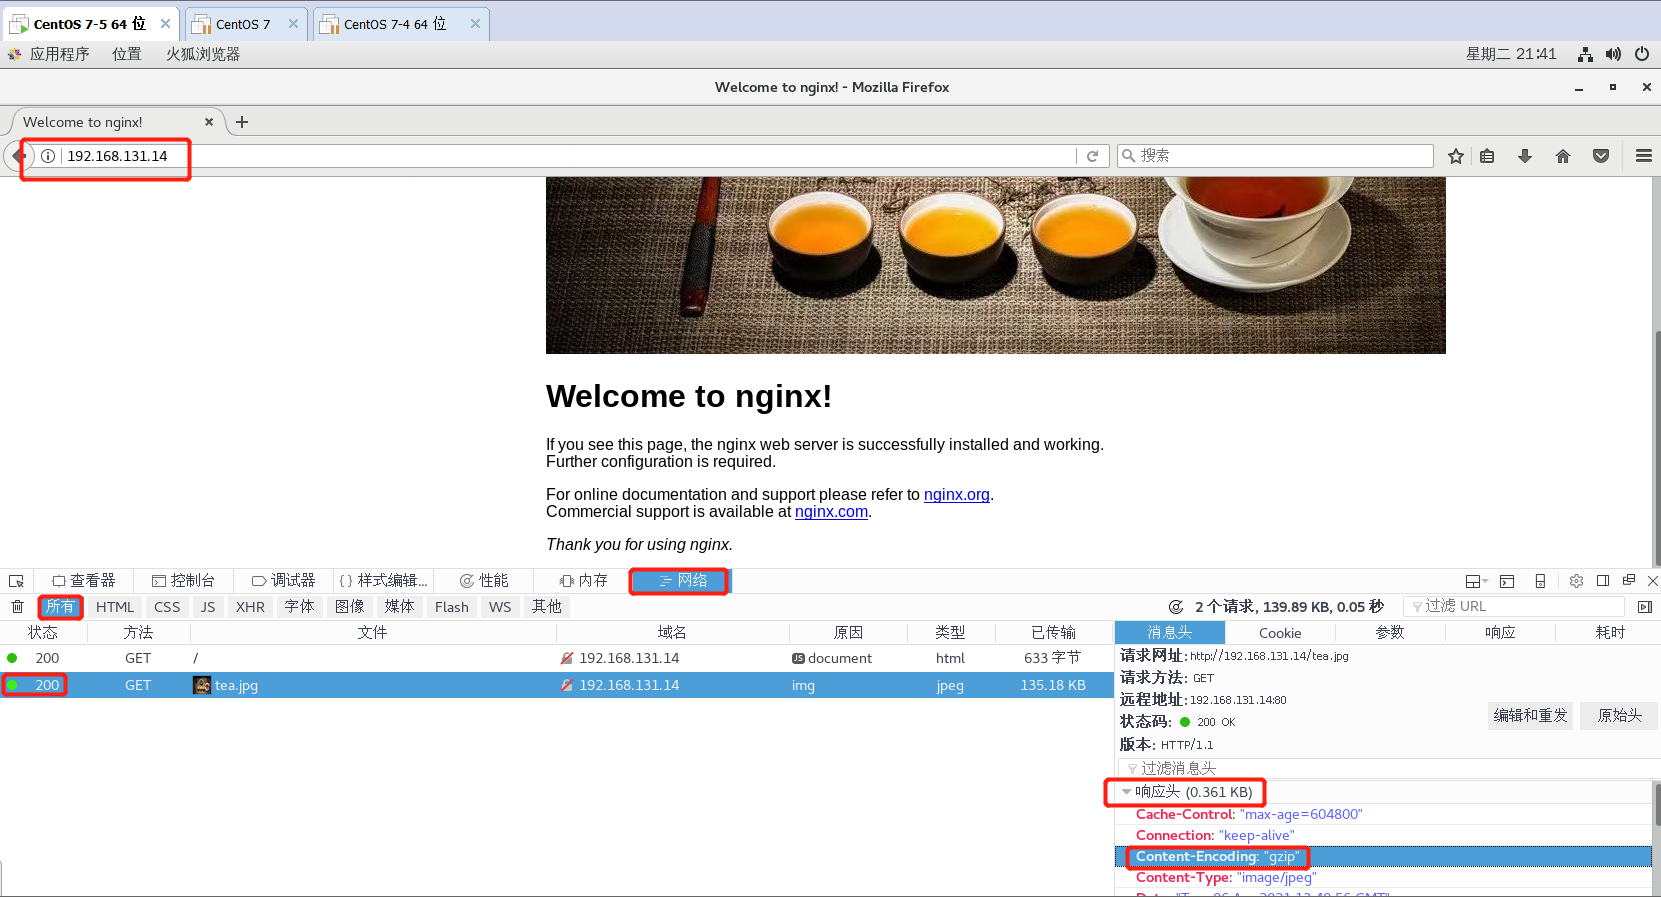Open the 参数 params details tab
The image size is (1661, 897).
tap(1390, 633)
